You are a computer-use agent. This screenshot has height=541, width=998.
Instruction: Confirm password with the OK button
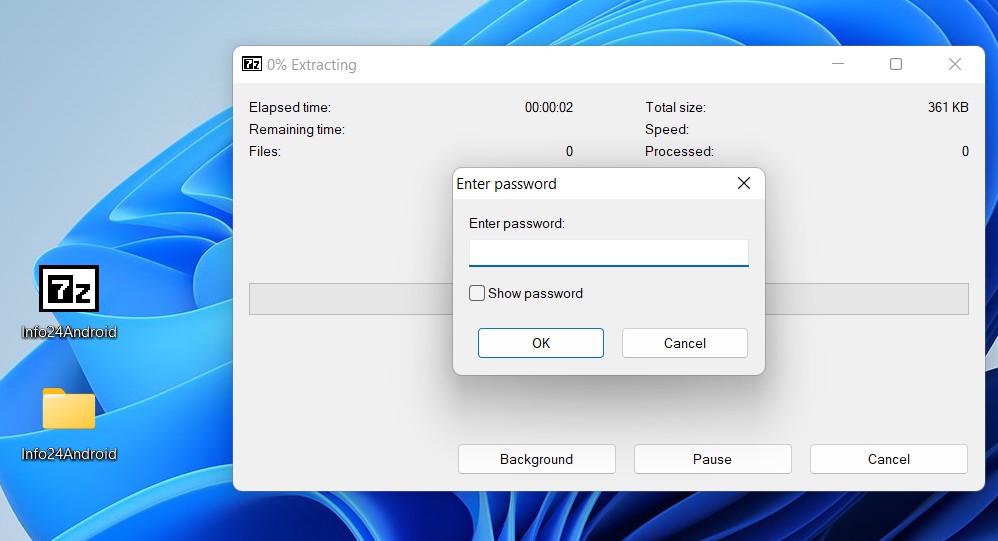click(x=540, y=343)
